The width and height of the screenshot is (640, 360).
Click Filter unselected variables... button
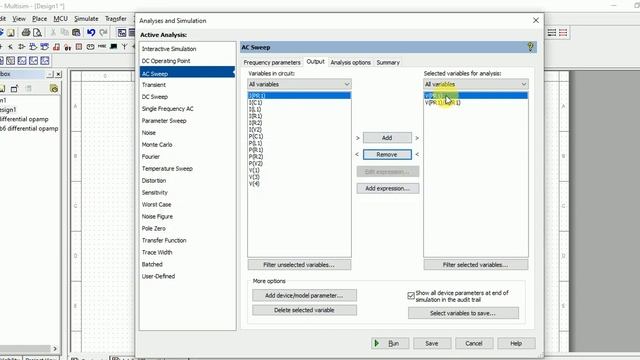pyautogui.click(x=299, y=265)
